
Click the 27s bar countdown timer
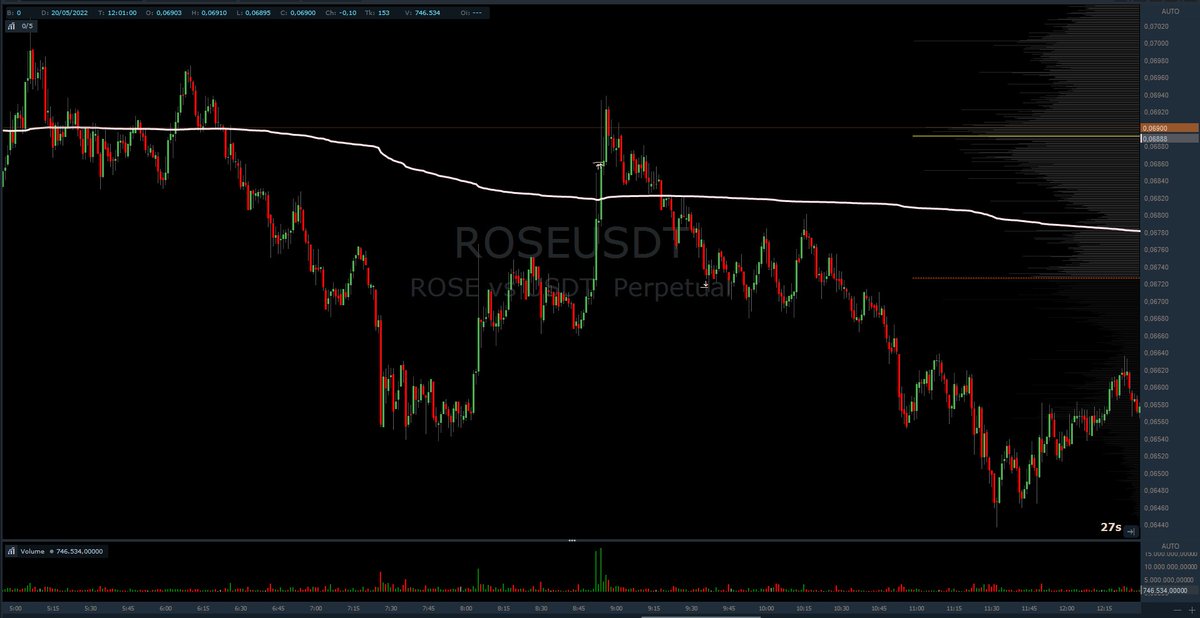(x=1110, y=525)
